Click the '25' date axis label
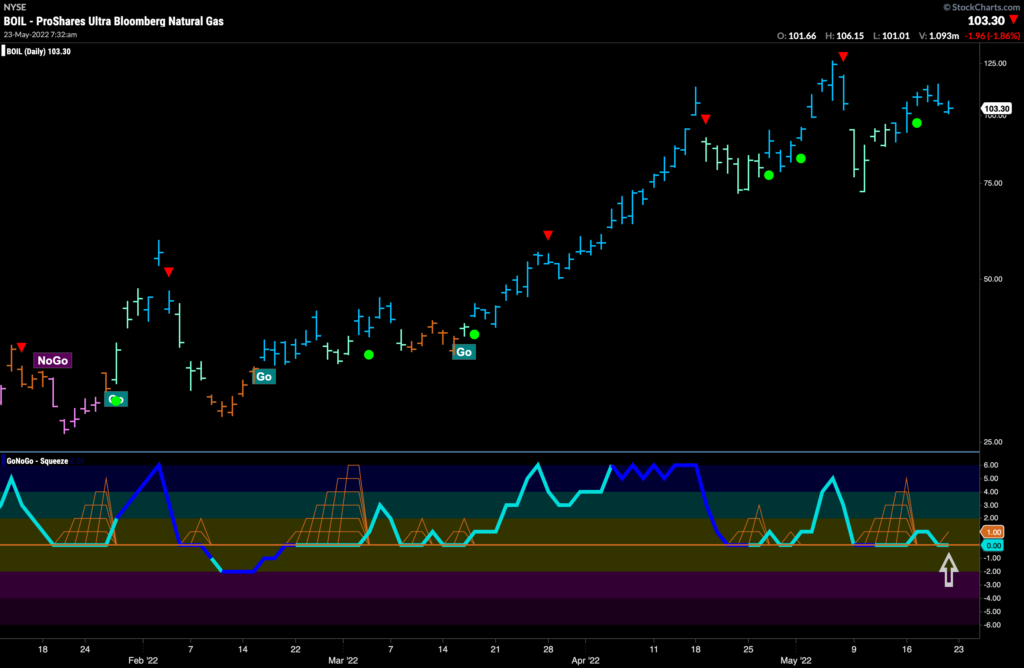This screenshot has height=668, width=1024. tap(748, 649)
